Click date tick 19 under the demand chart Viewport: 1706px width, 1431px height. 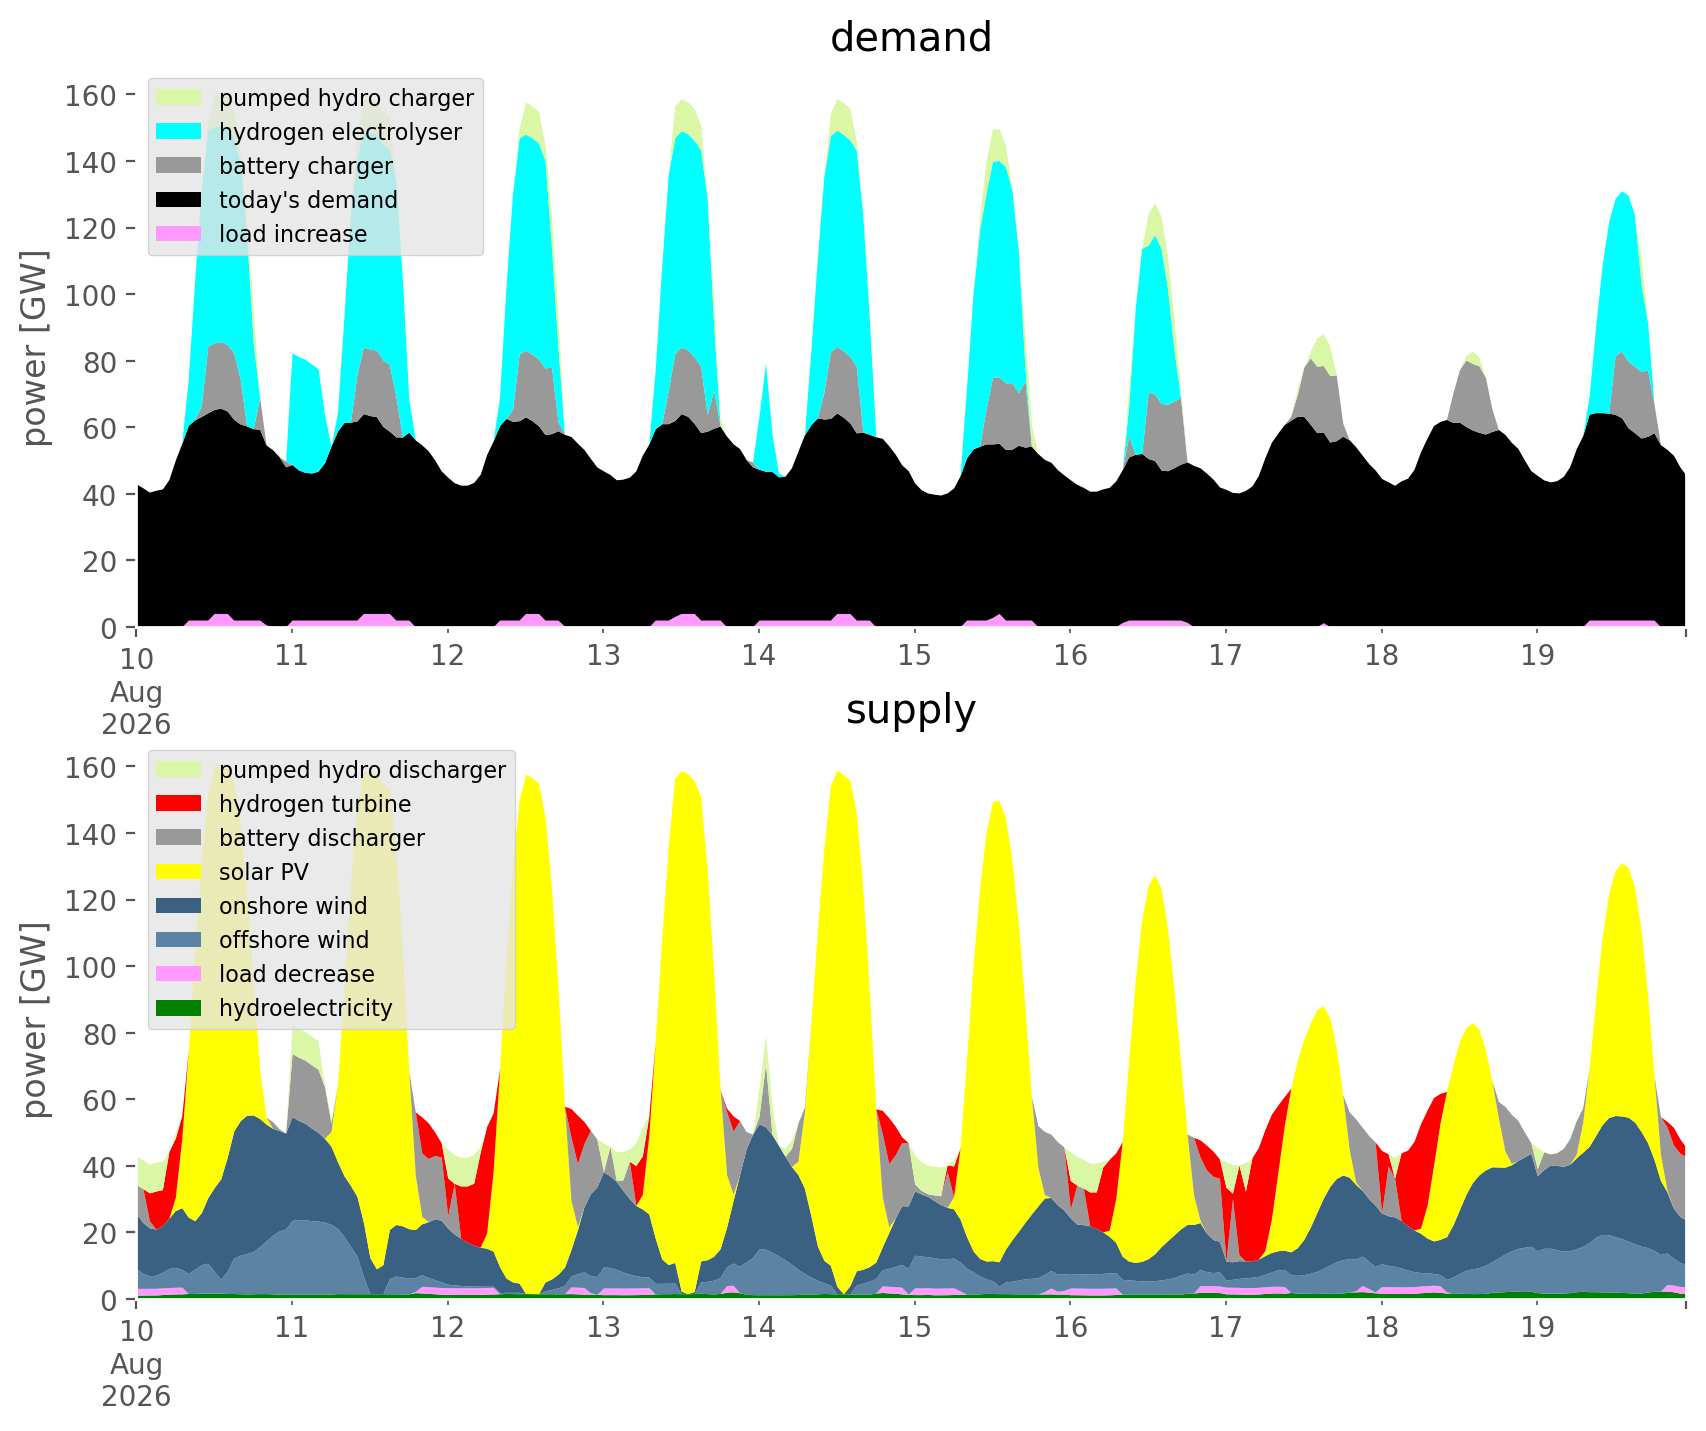1537,656
